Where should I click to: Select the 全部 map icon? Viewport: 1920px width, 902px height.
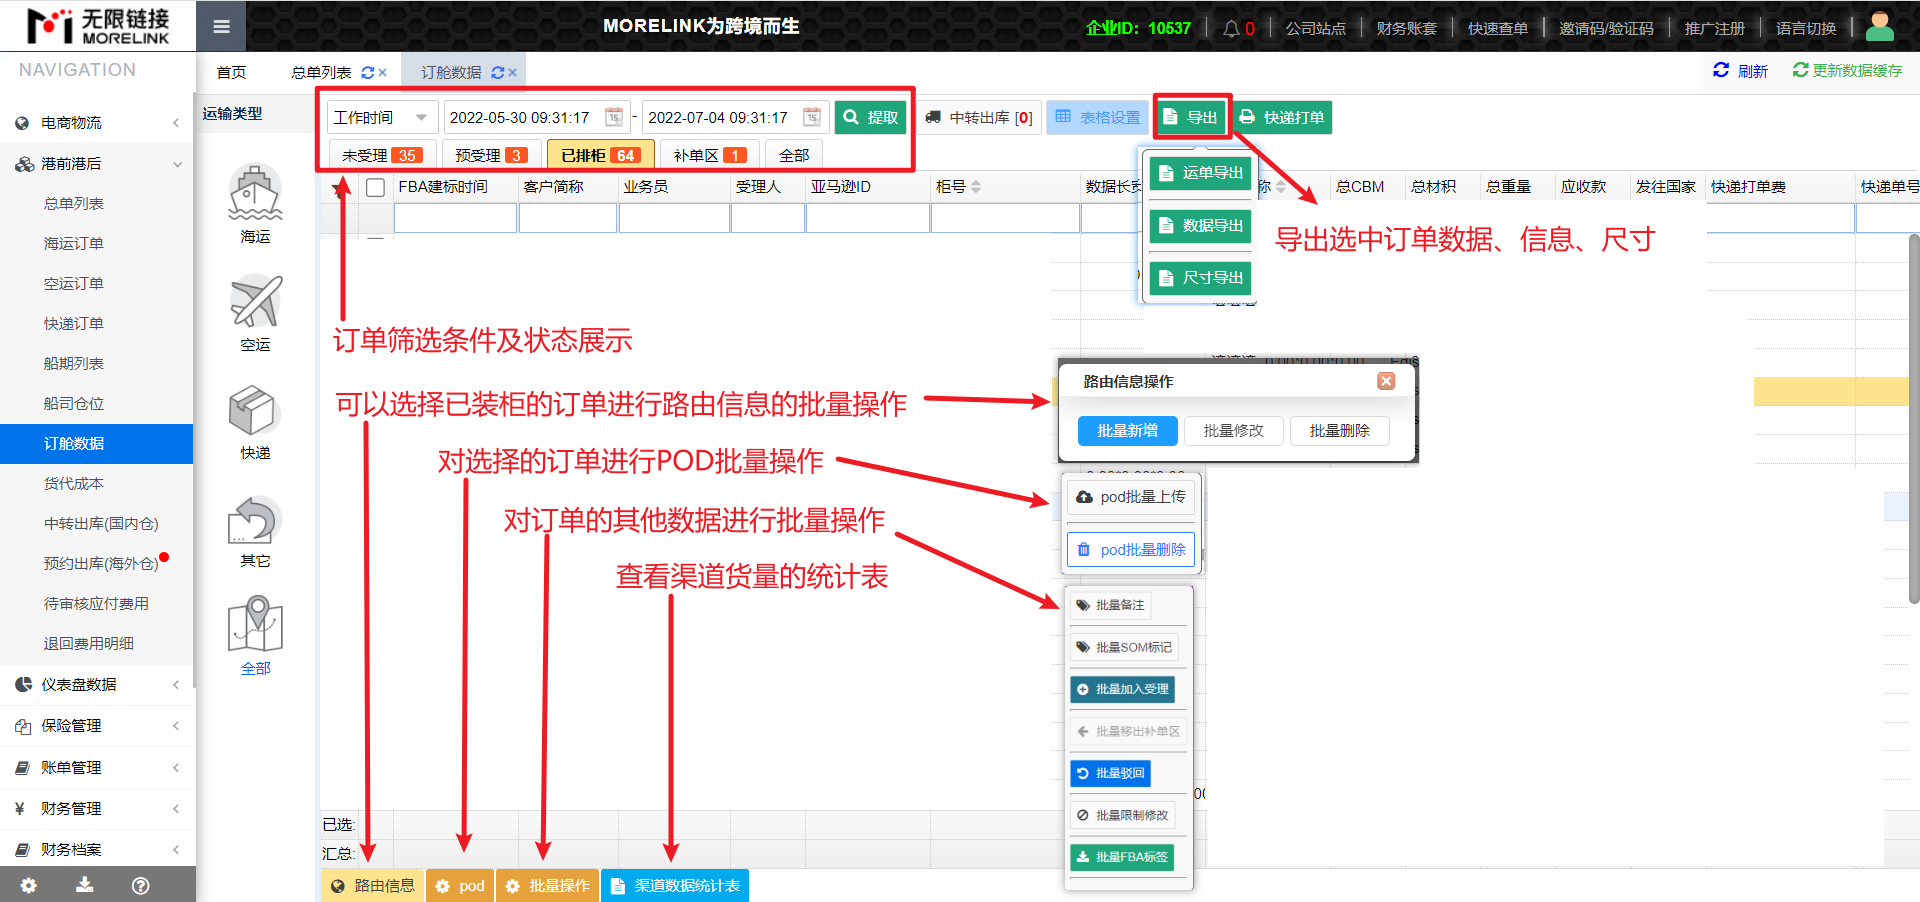pyautogui.click(x=255, y=625)
